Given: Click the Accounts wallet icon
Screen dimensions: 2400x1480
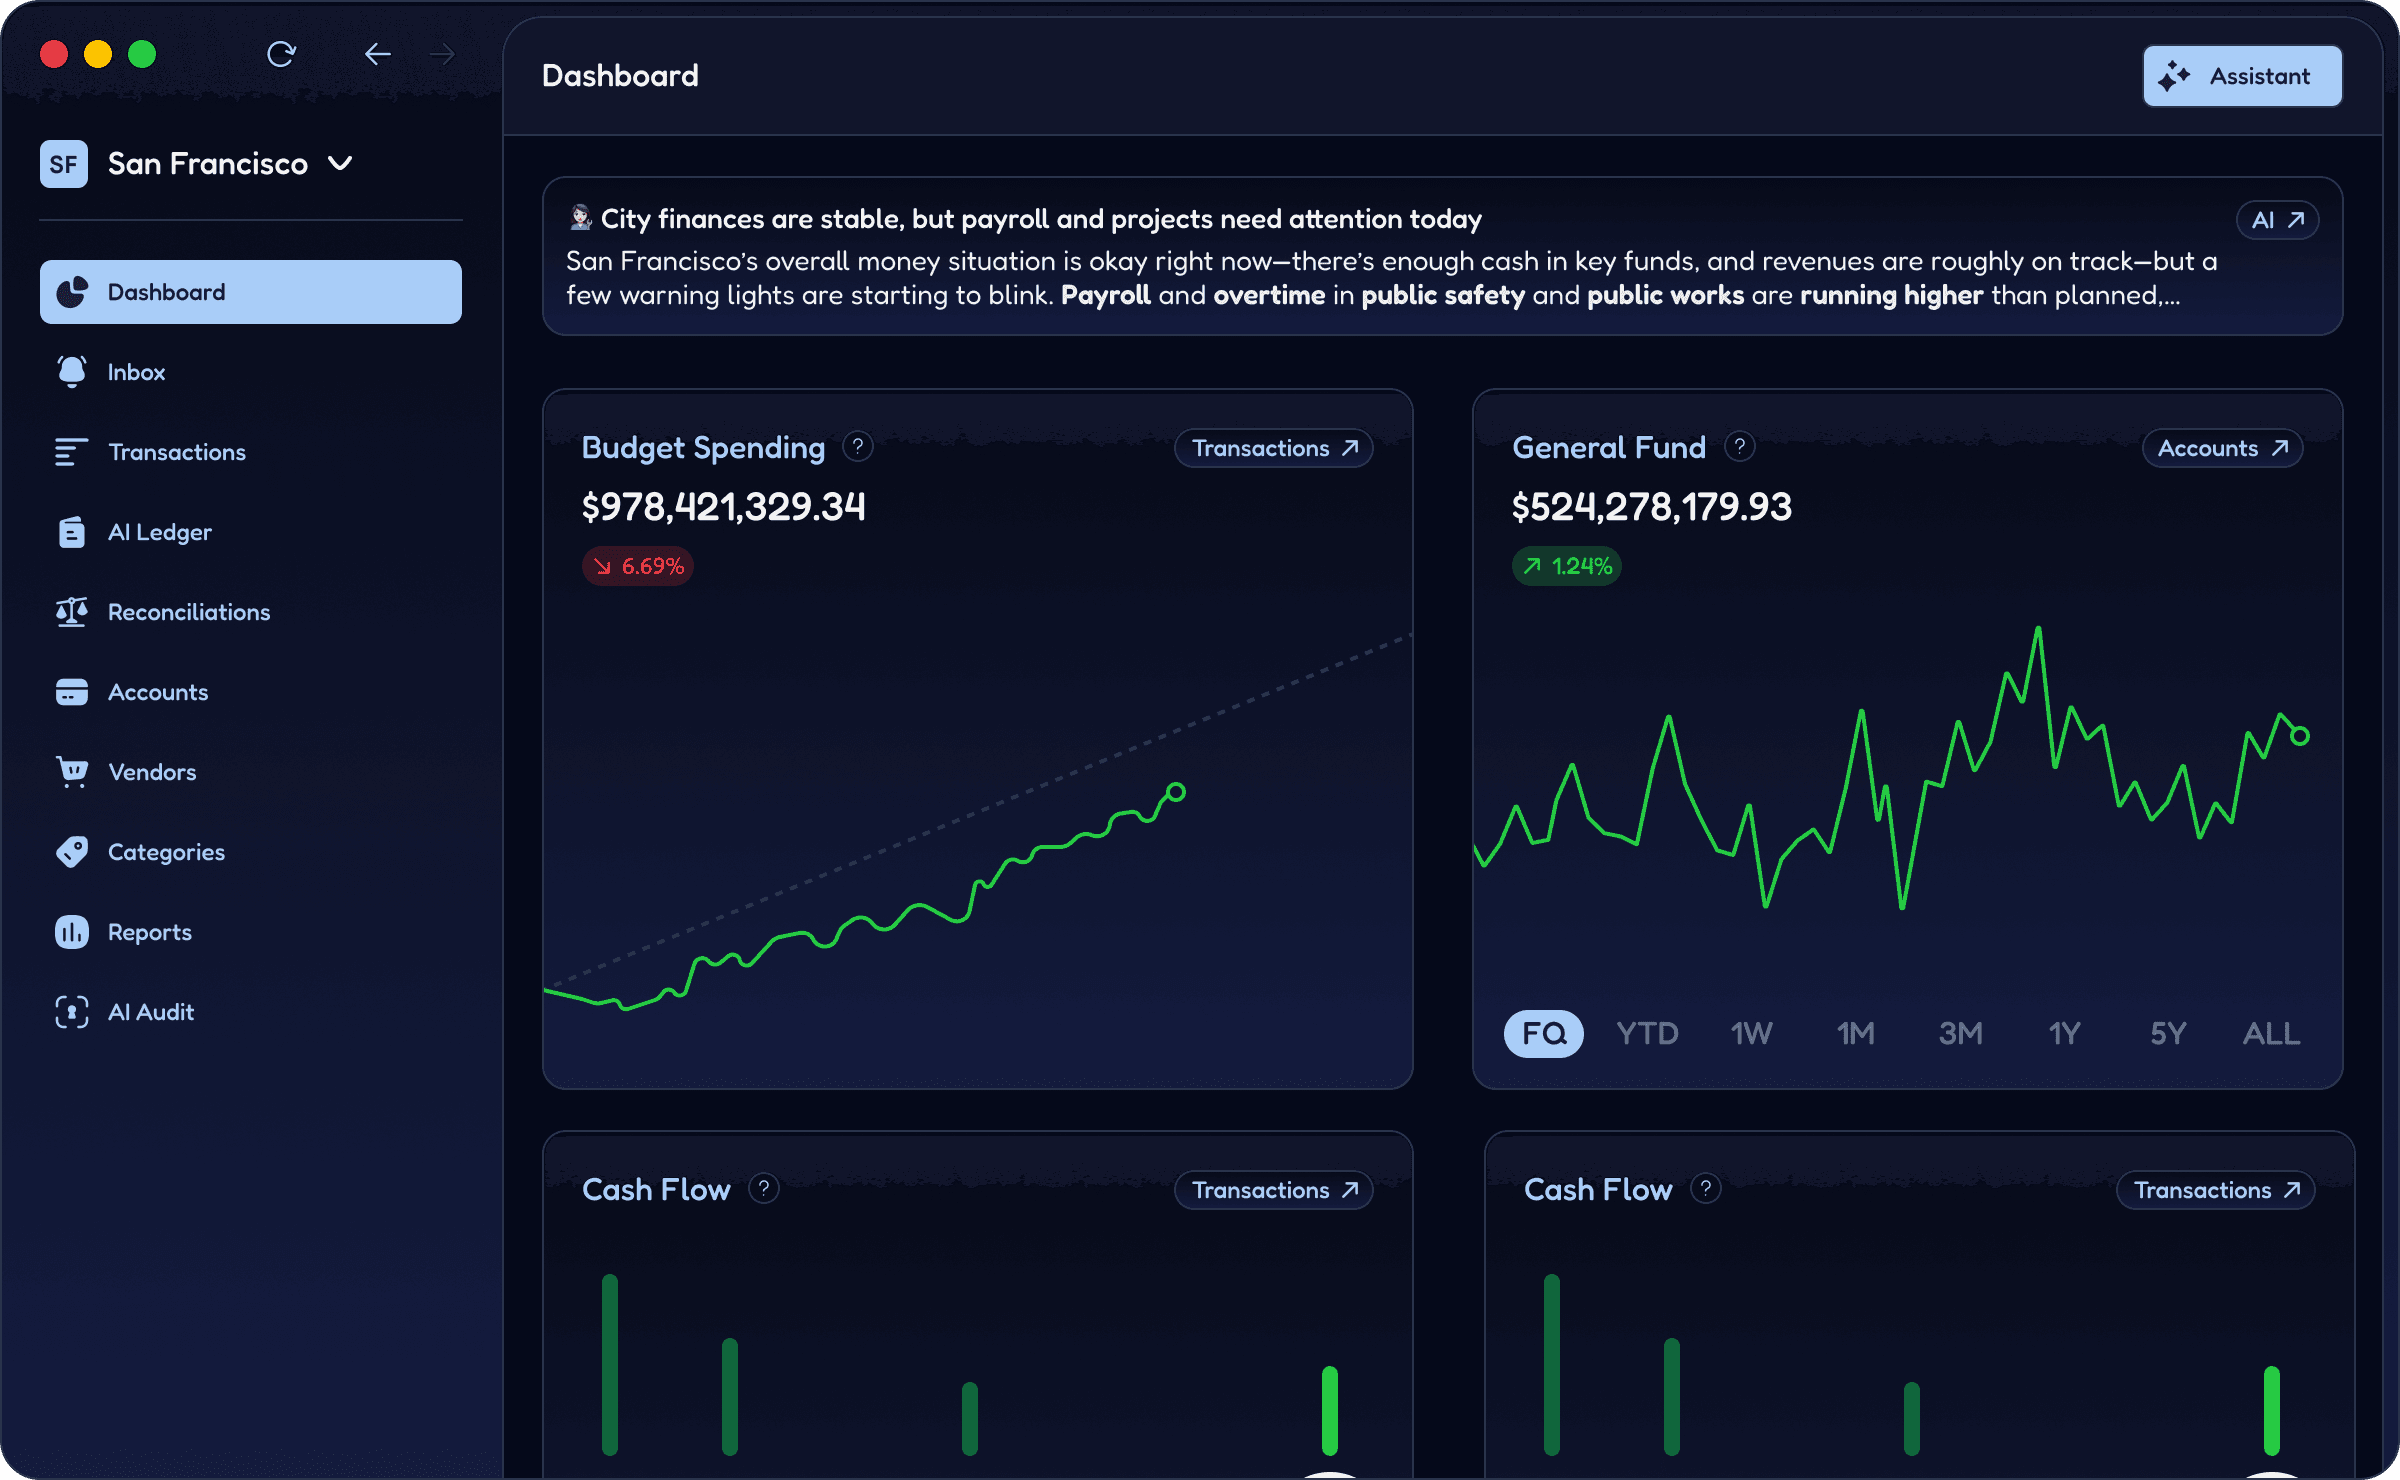Looking at the screenshot, I should (71, 691).
